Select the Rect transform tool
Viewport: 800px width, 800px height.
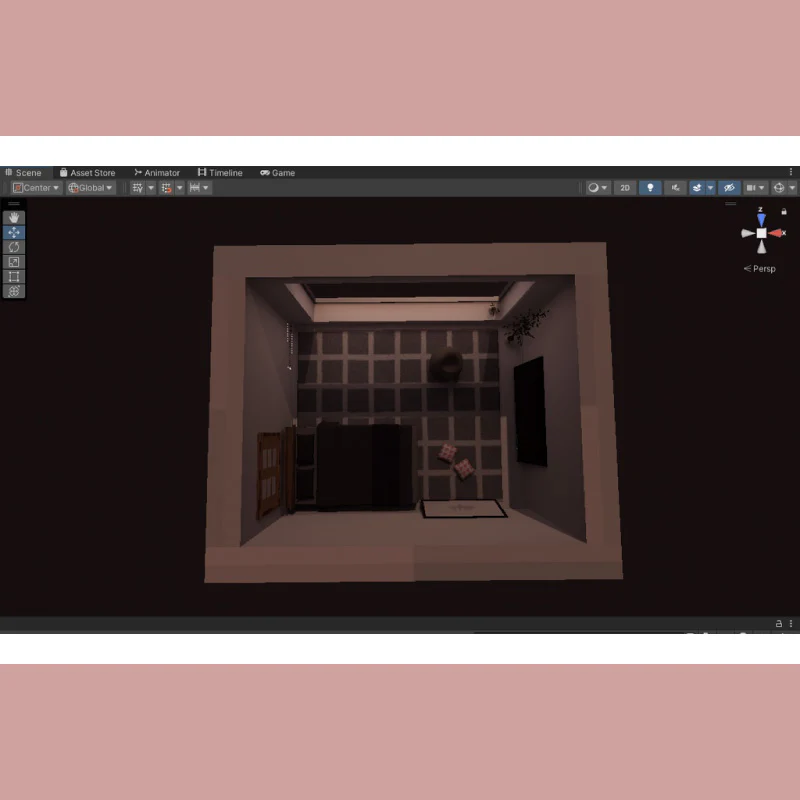click(14, 277)
